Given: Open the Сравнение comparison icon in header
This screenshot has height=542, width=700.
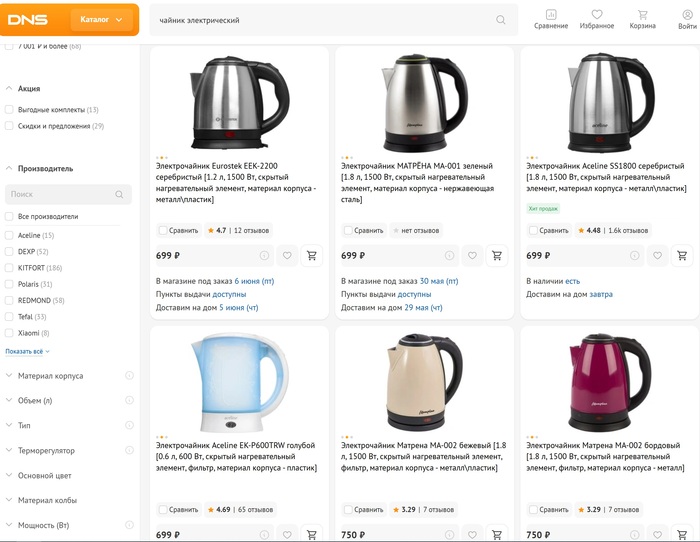Looking at the screenshot, I should tap(551, 19).
